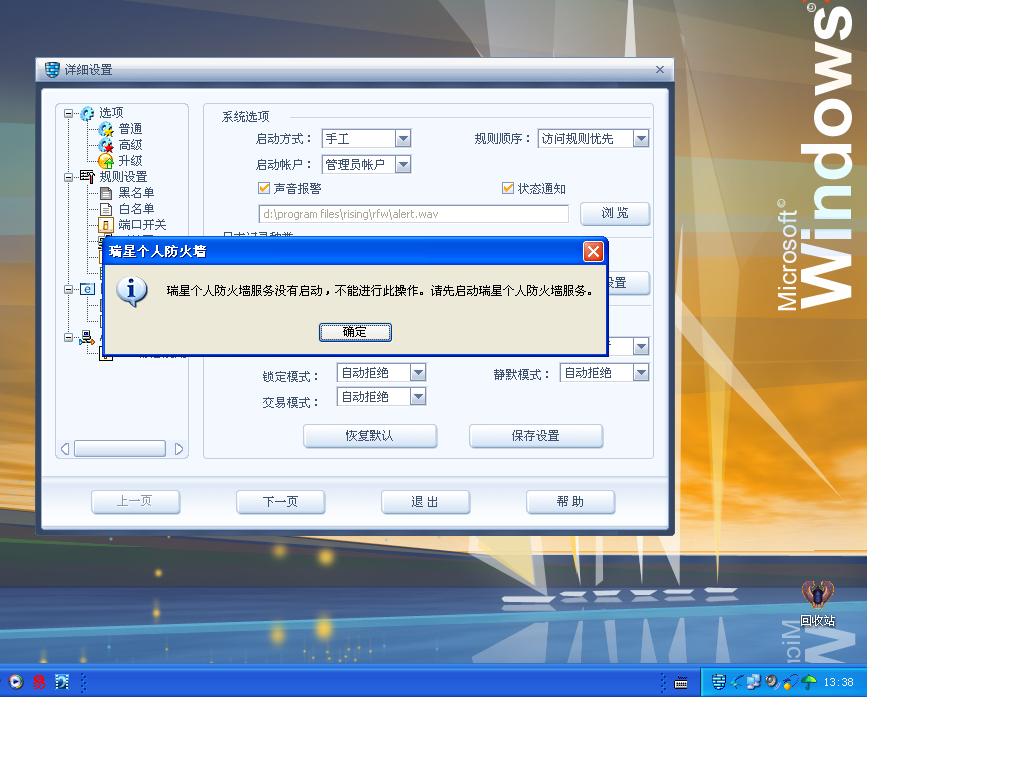Click the alert.wav sound path field
Screen dimensions: 1024x768
pos(413,214)
